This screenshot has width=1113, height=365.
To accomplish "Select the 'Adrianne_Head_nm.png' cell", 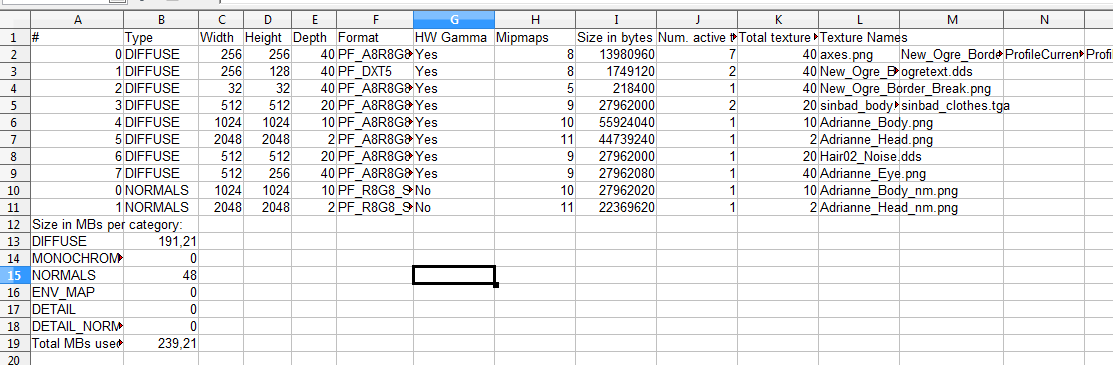I will coord(859,207).
